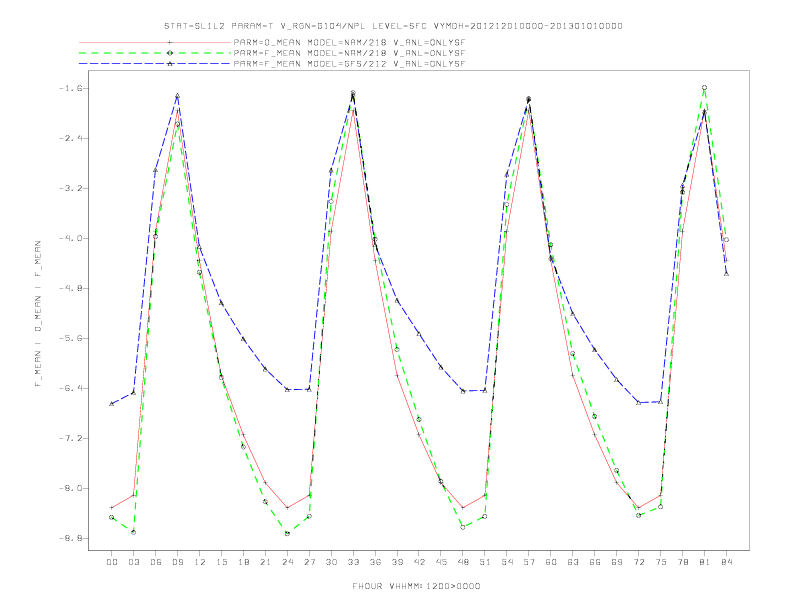Click x-axis tick label 18
This screenshot has height=612, width=792.
[243, 562]
